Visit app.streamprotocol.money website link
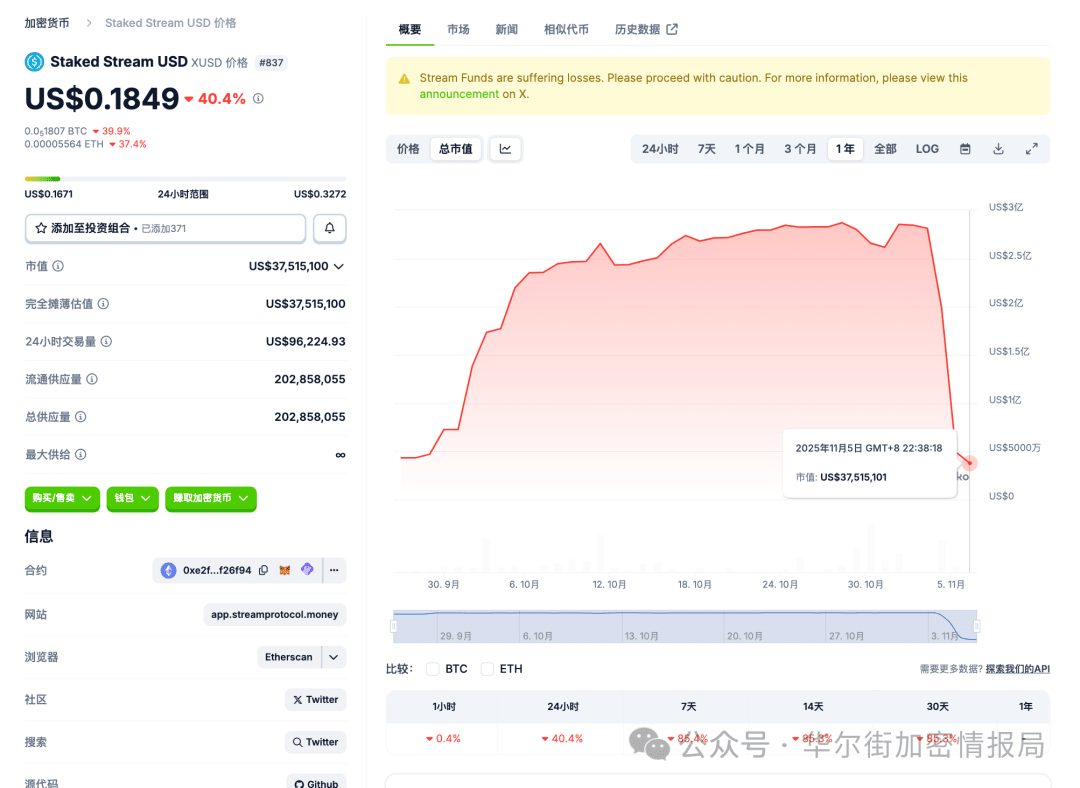Image resolution: width=1080 pixels, height=788 pixels. (273, 614)
